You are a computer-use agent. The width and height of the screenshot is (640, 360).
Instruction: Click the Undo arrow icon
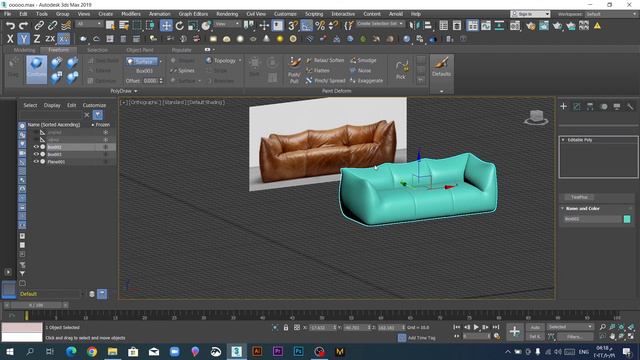[10, 26]
